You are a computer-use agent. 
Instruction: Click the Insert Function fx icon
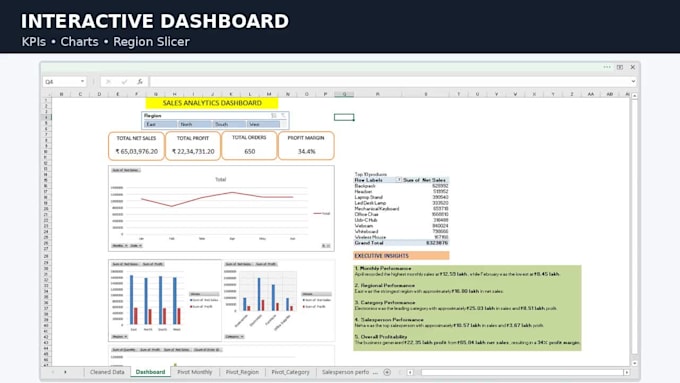pyautogui.click(x=140, y=82)
